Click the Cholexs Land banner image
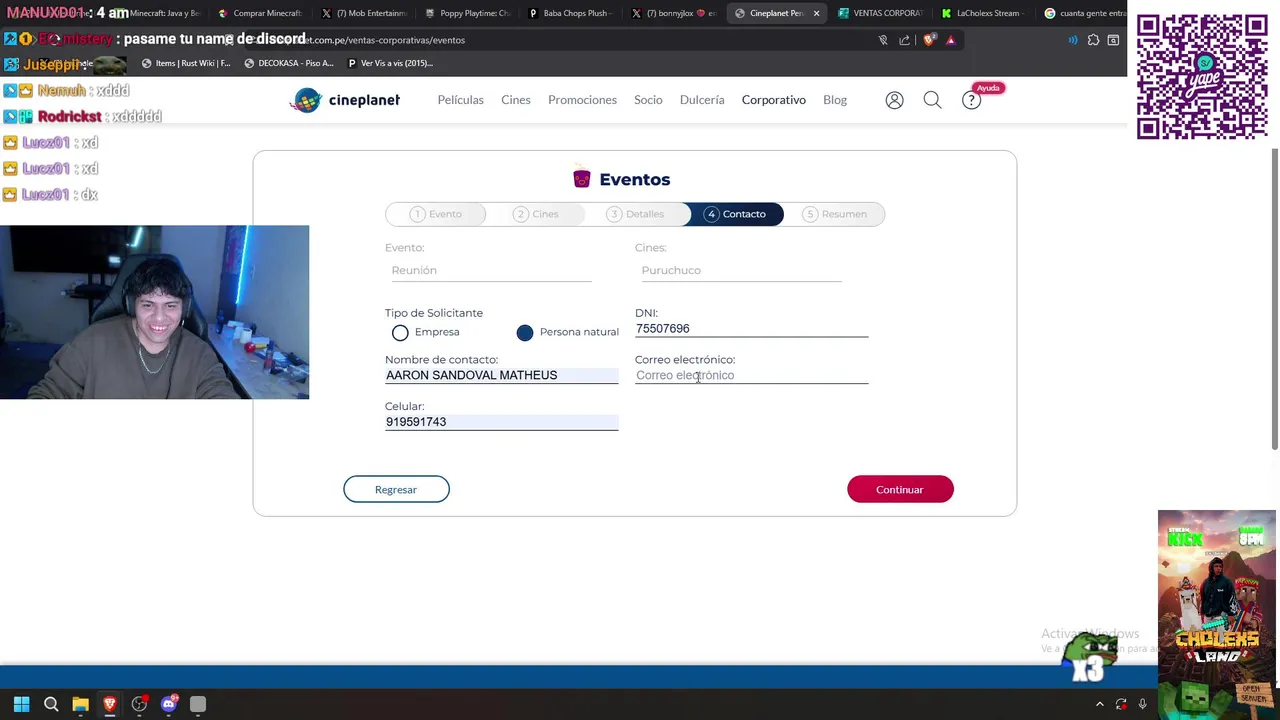 pyautogui.click(x=1217, y=614)
